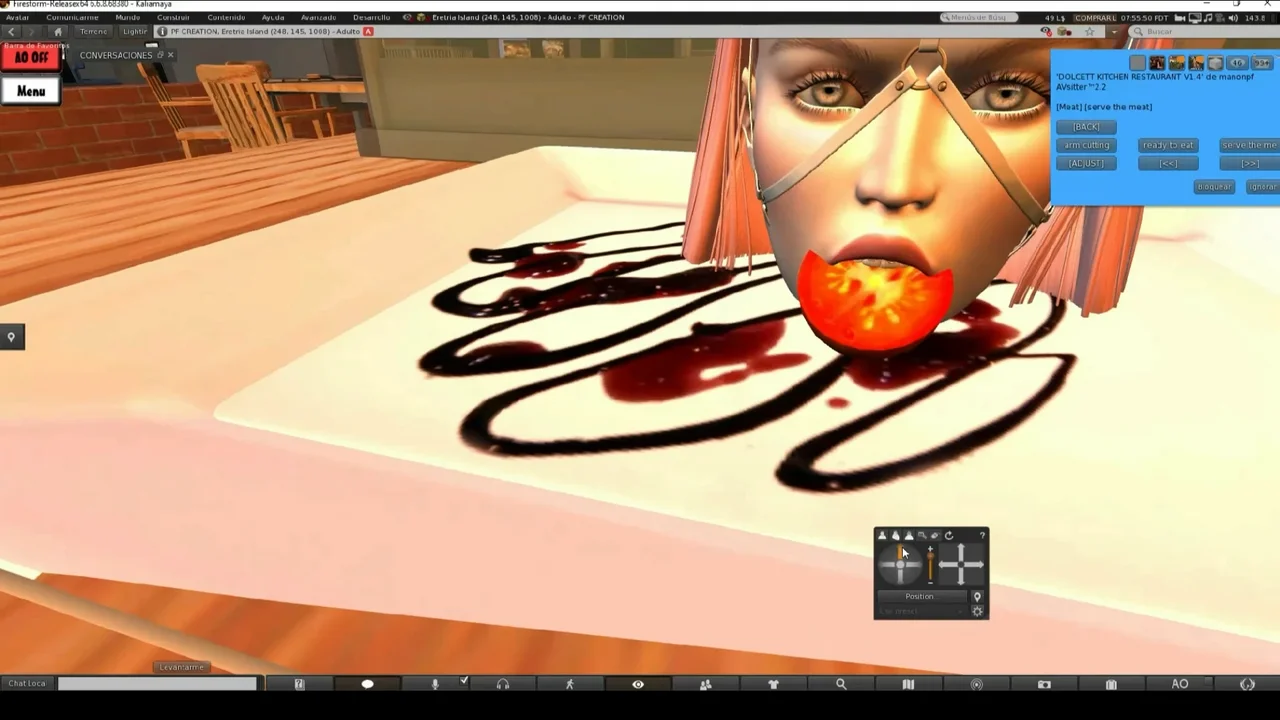Click the camera zoom slider
This screenshot has height=720, width=1280.
(930, 565)
